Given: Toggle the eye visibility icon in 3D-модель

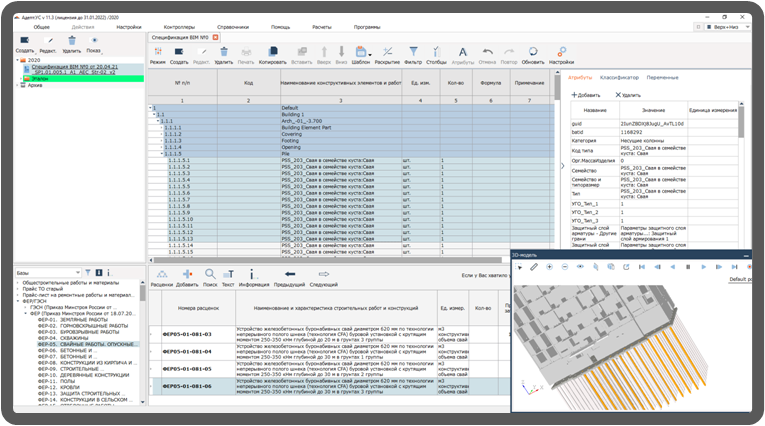Looking at the screenshot, I should point(580,267).
